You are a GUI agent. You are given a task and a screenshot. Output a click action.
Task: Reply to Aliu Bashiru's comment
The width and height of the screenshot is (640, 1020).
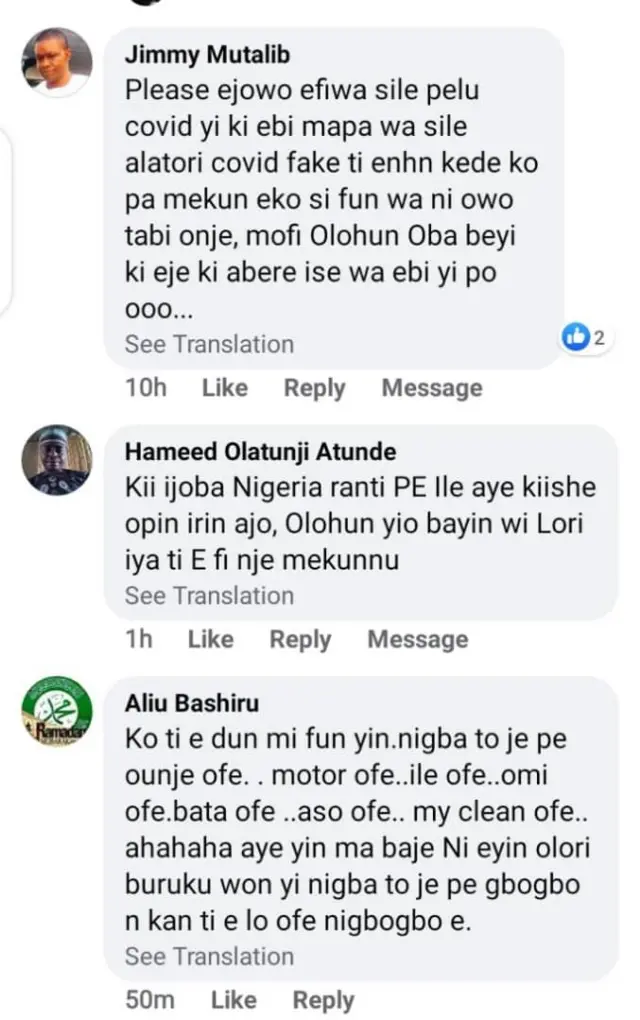322,999
